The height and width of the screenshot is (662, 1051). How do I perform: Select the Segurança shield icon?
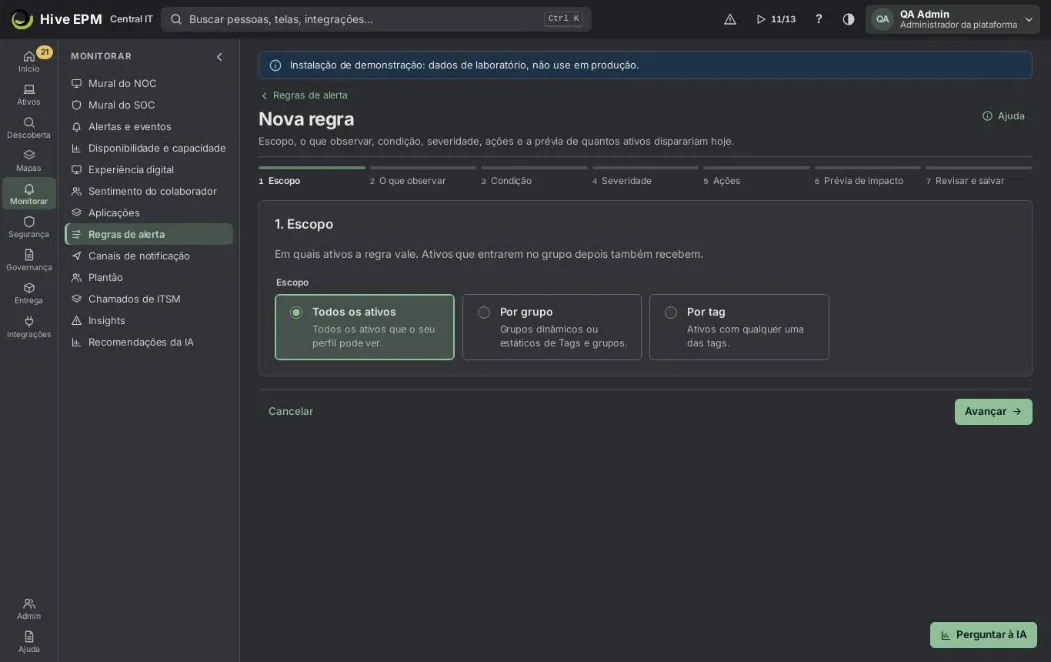pyautogui.click(x=29, y=227)
